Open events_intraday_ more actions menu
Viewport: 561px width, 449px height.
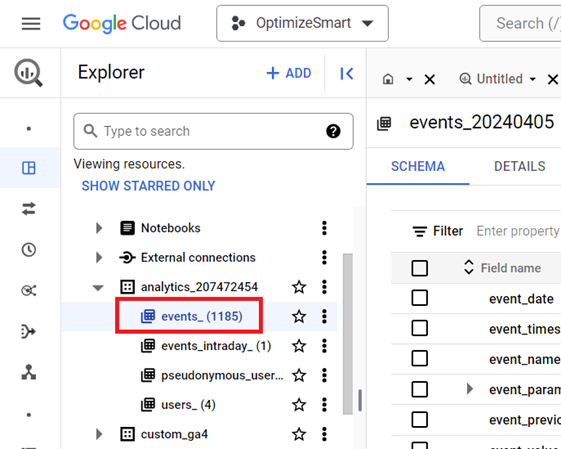tap(325, 346)
